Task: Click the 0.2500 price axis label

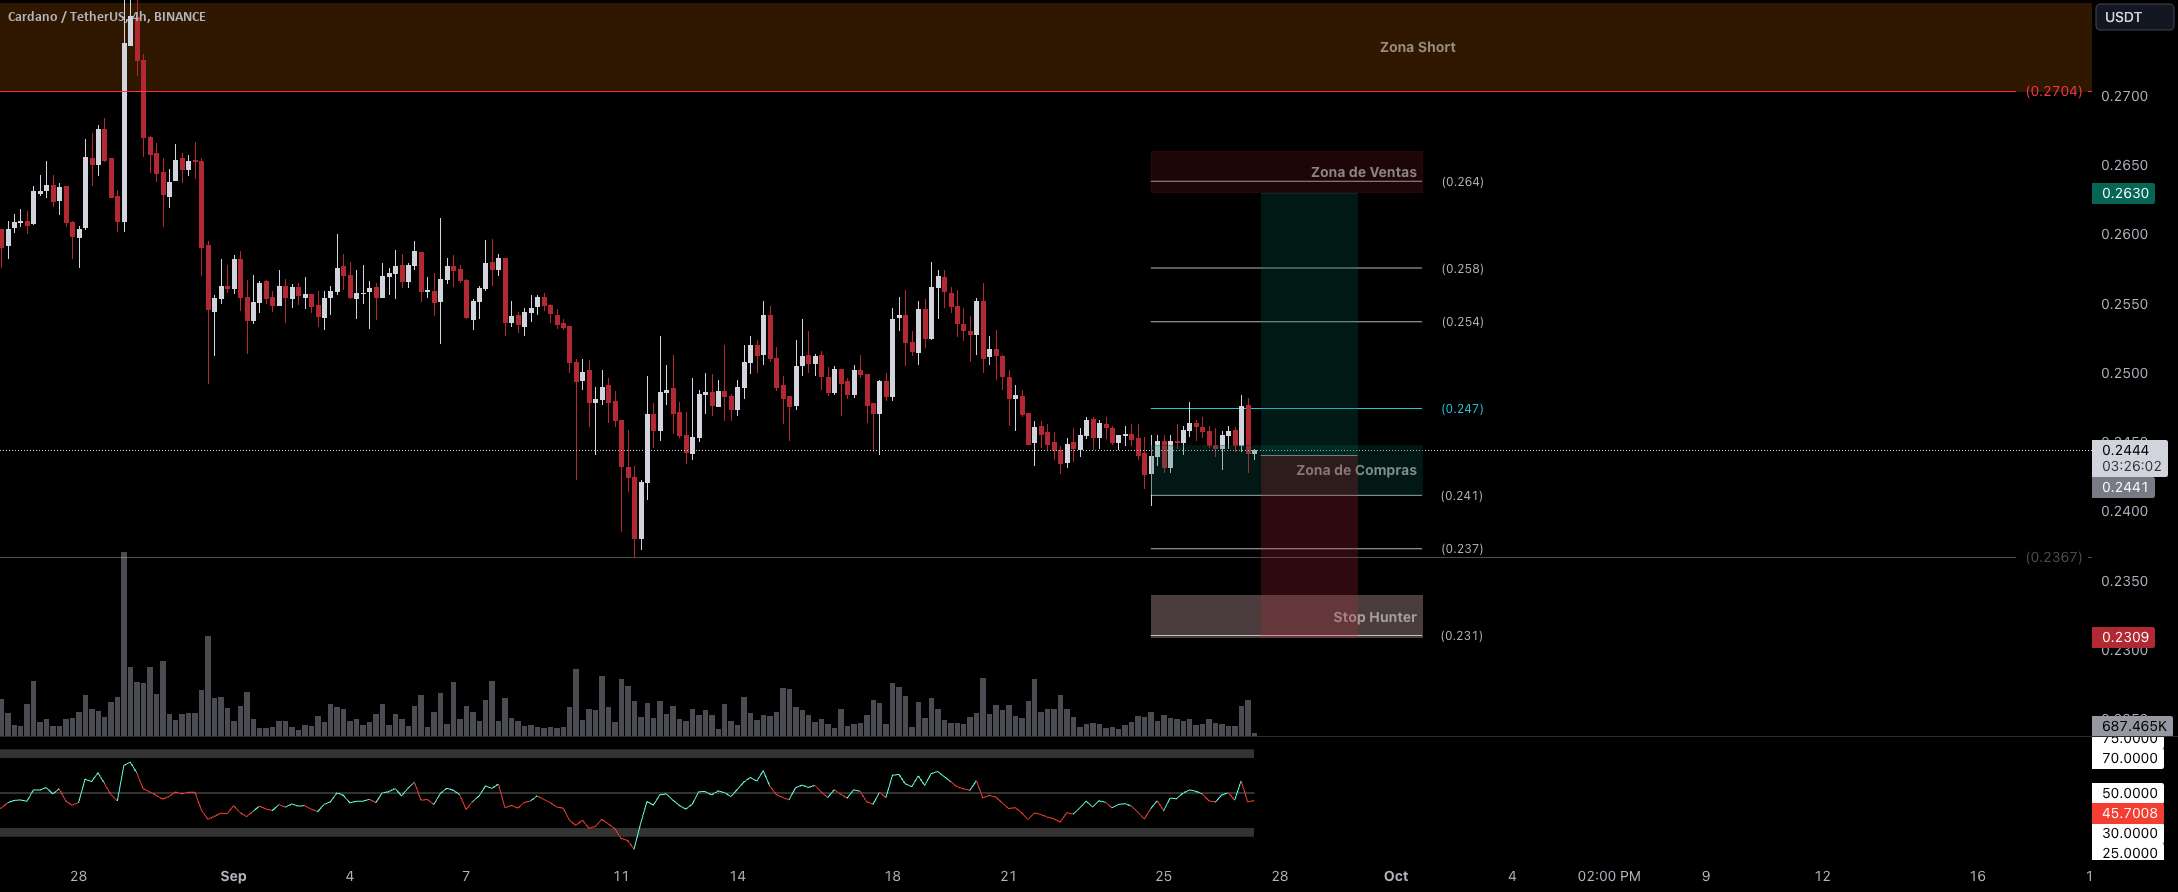Action: (2124, 373)
